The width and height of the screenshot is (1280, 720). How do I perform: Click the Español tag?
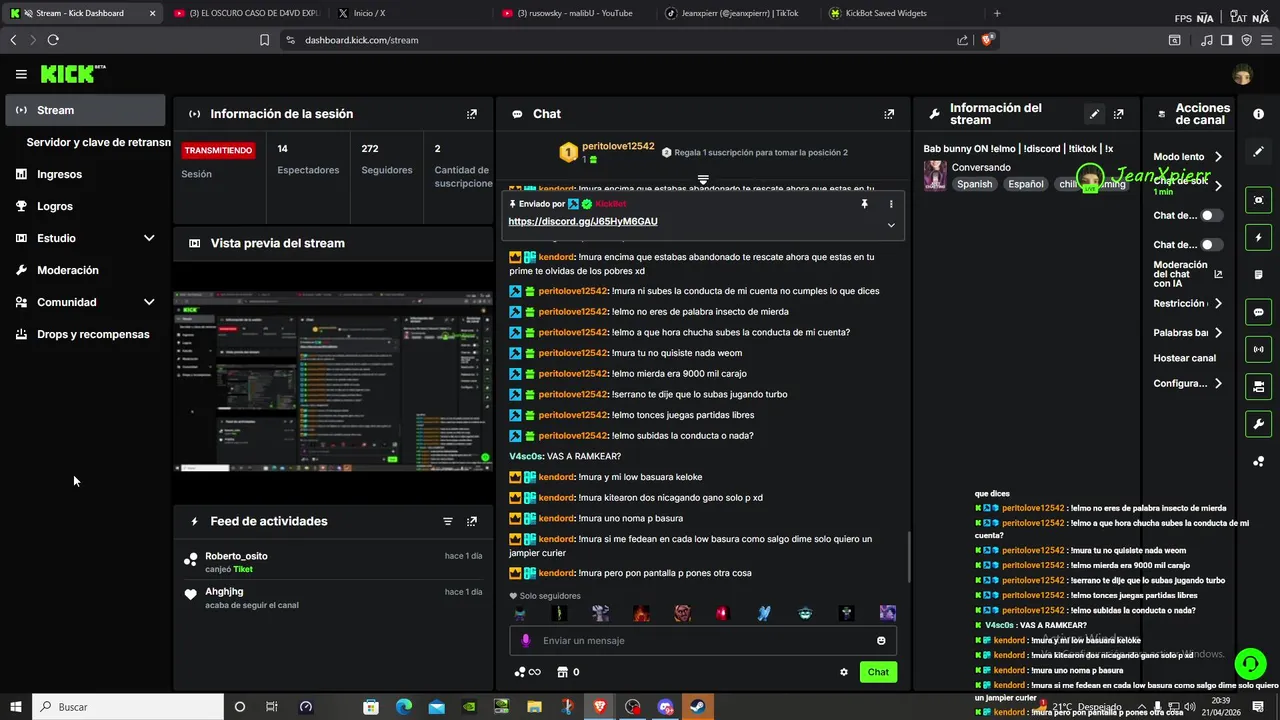click(x=1026, y=184)
